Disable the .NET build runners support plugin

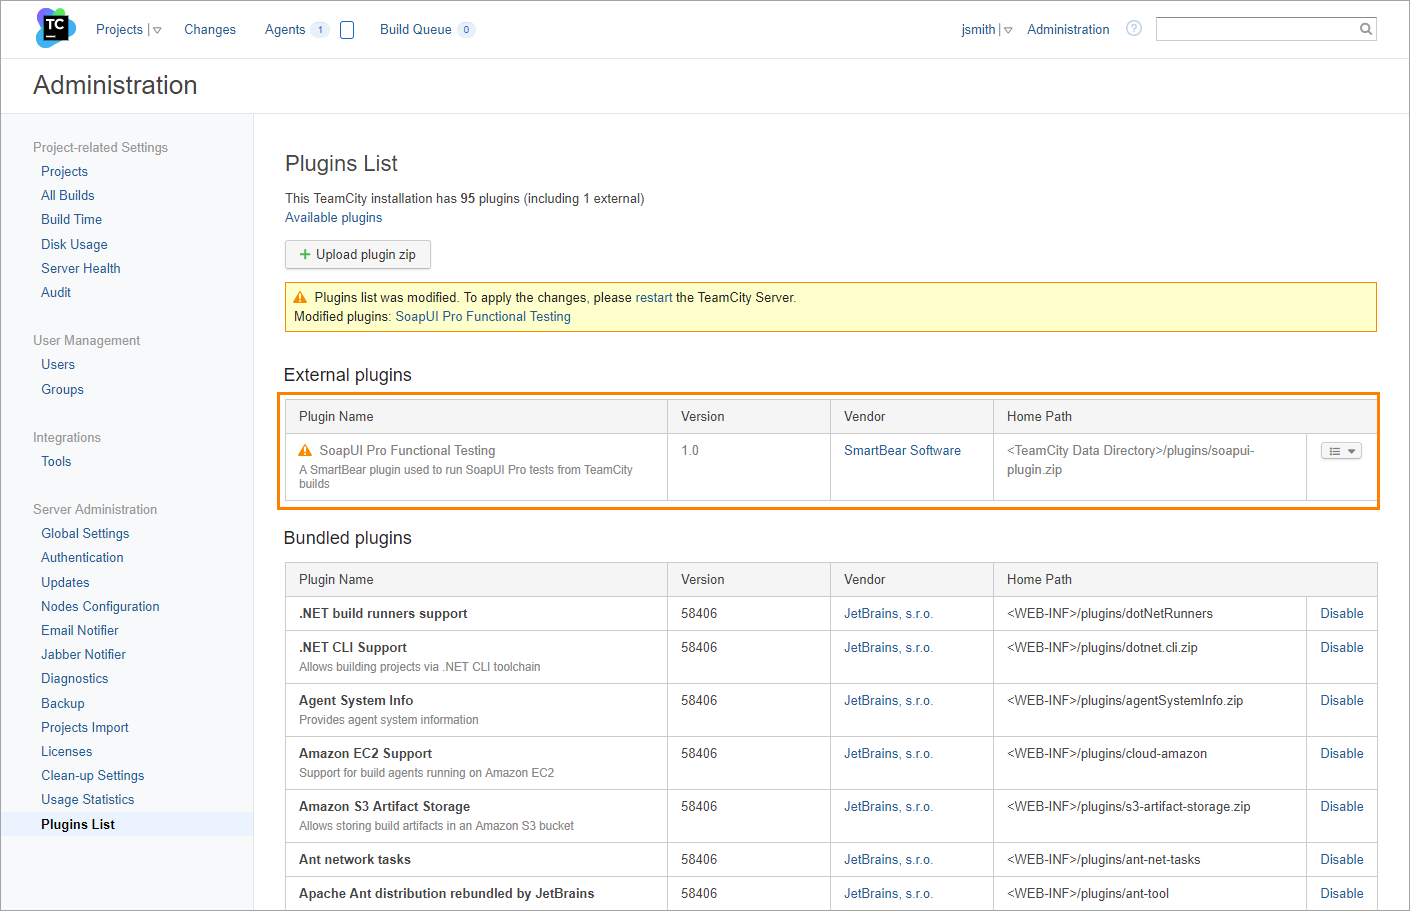coord(1341,613)
